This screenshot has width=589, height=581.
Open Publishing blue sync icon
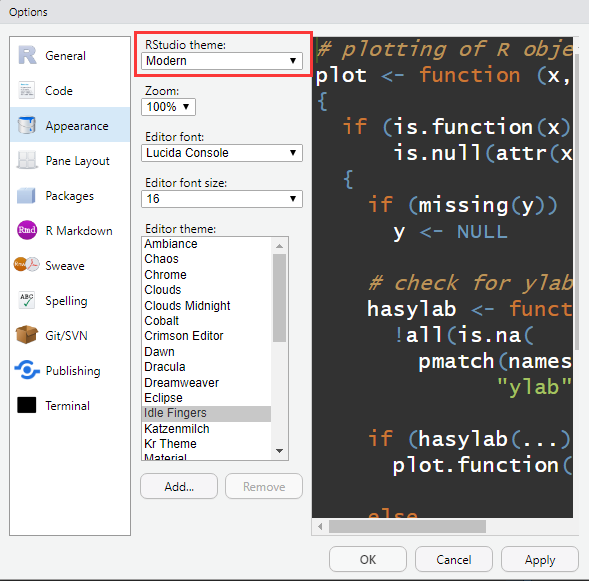click(x=27, y=370)
